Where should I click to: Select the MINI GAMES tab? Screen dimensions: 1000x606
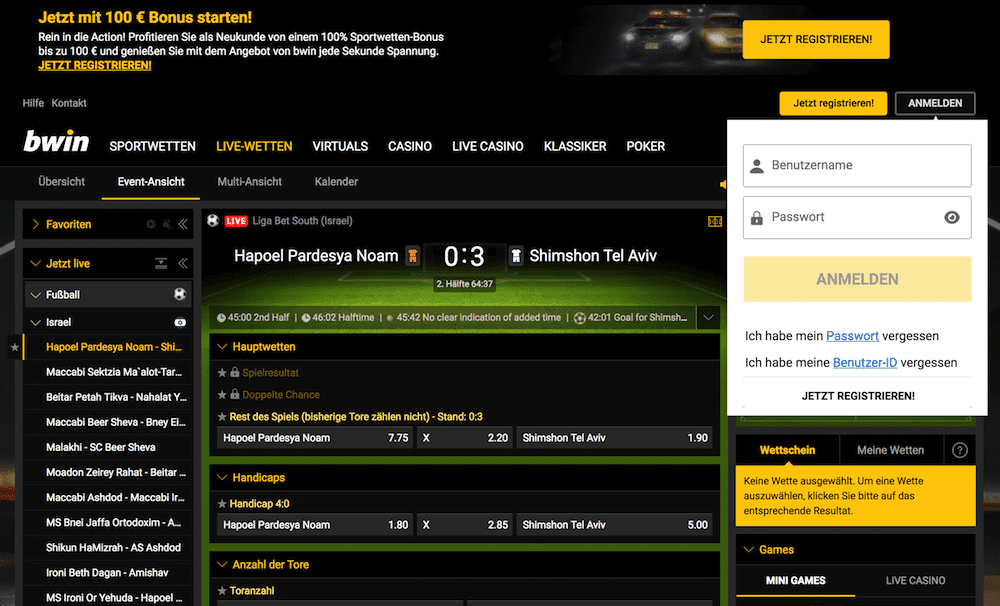pos(795,580)
